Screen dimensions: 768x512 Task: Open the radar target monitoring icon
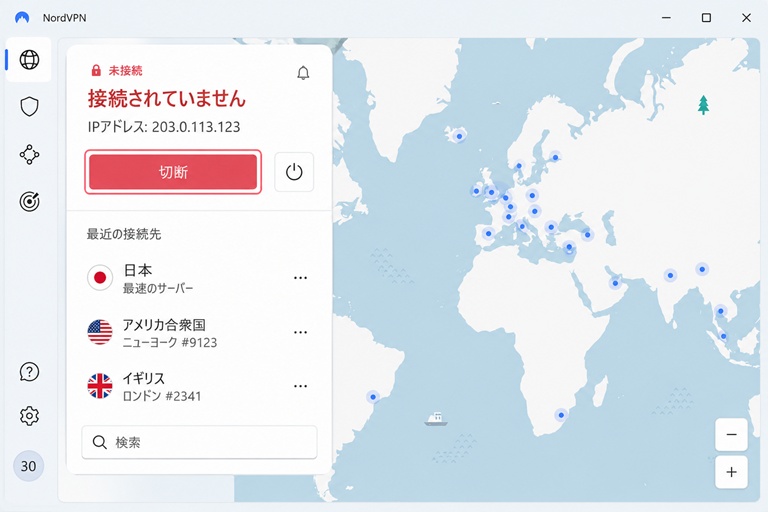coord(29,201)
